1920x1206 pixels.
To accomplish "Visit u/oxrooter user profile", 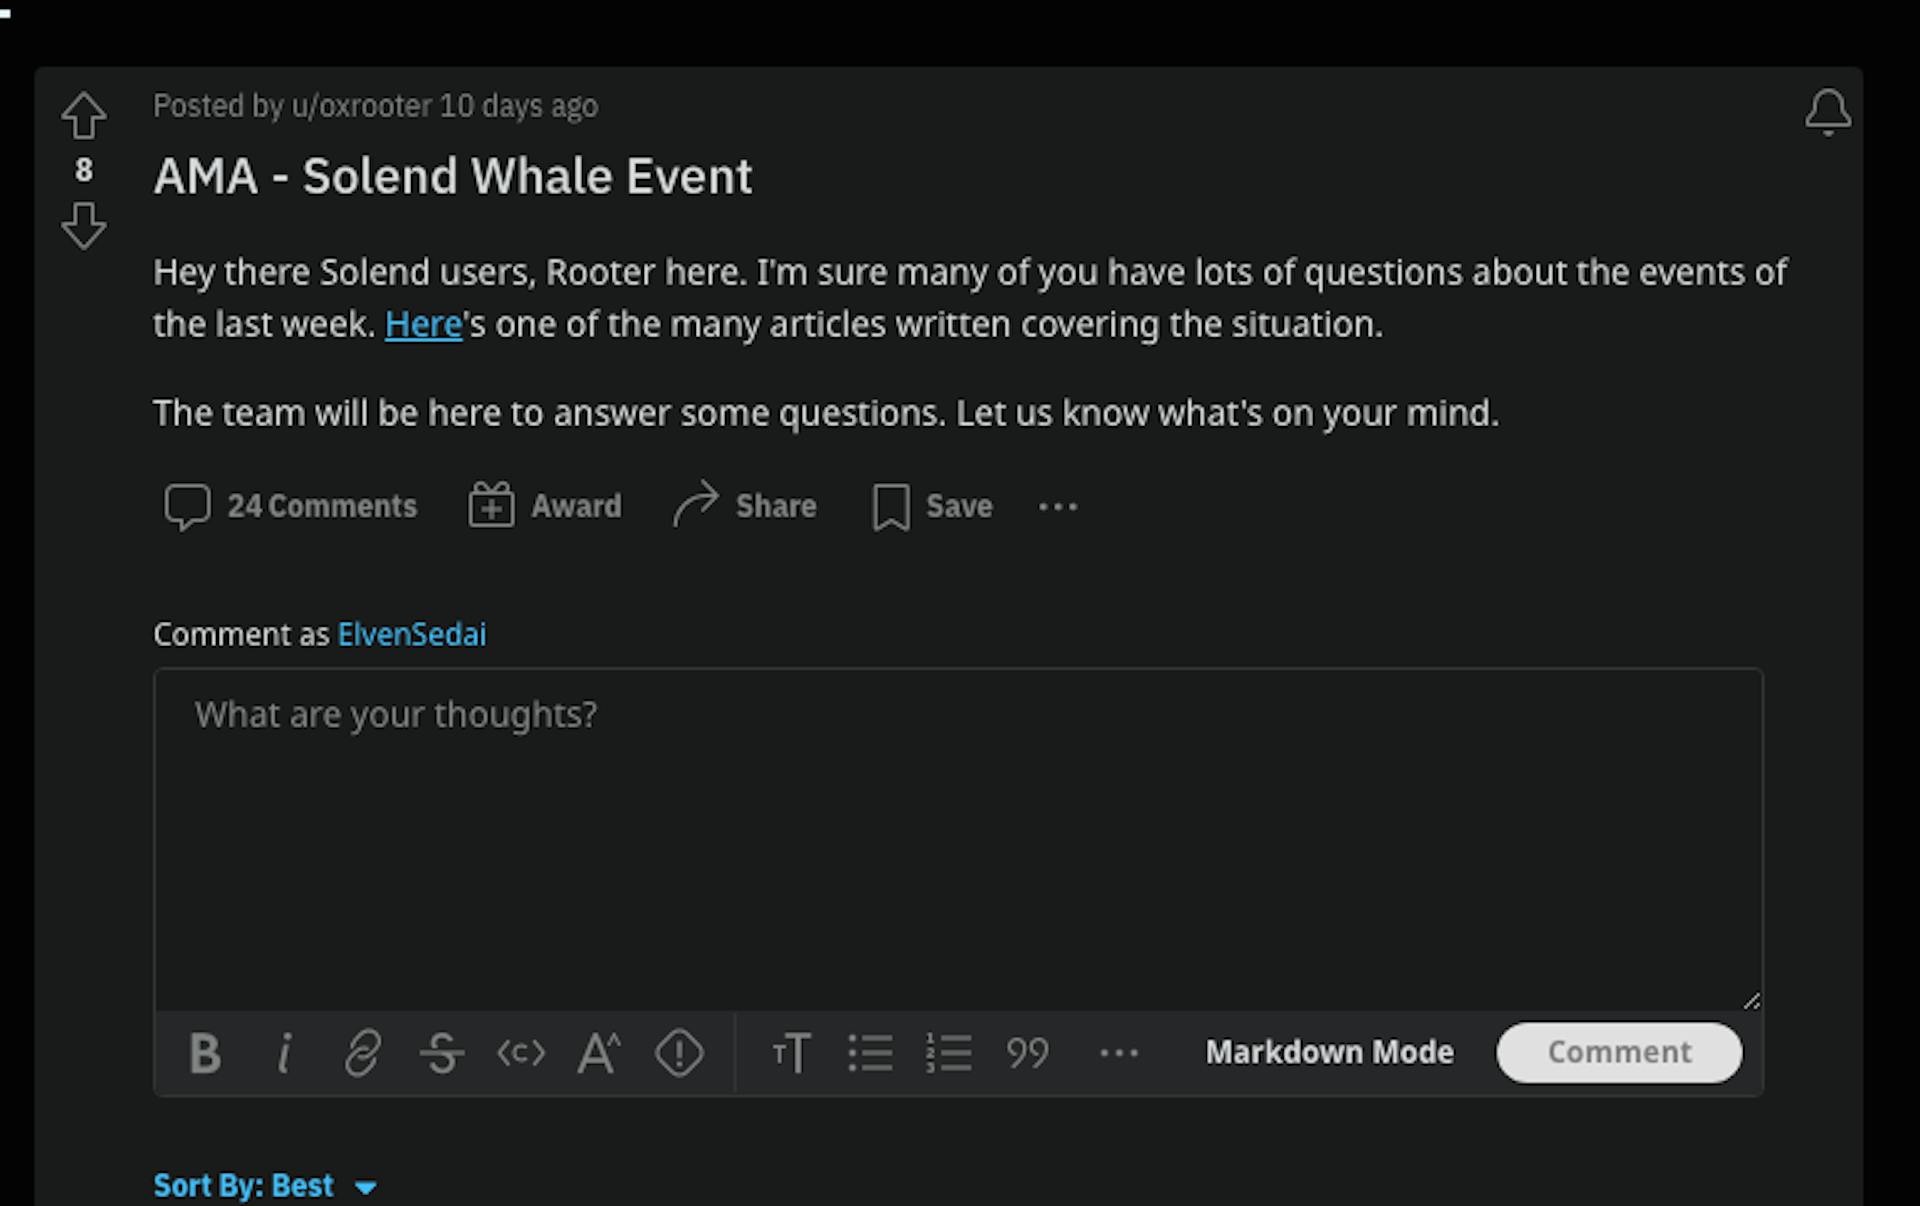I will (362, 106).
